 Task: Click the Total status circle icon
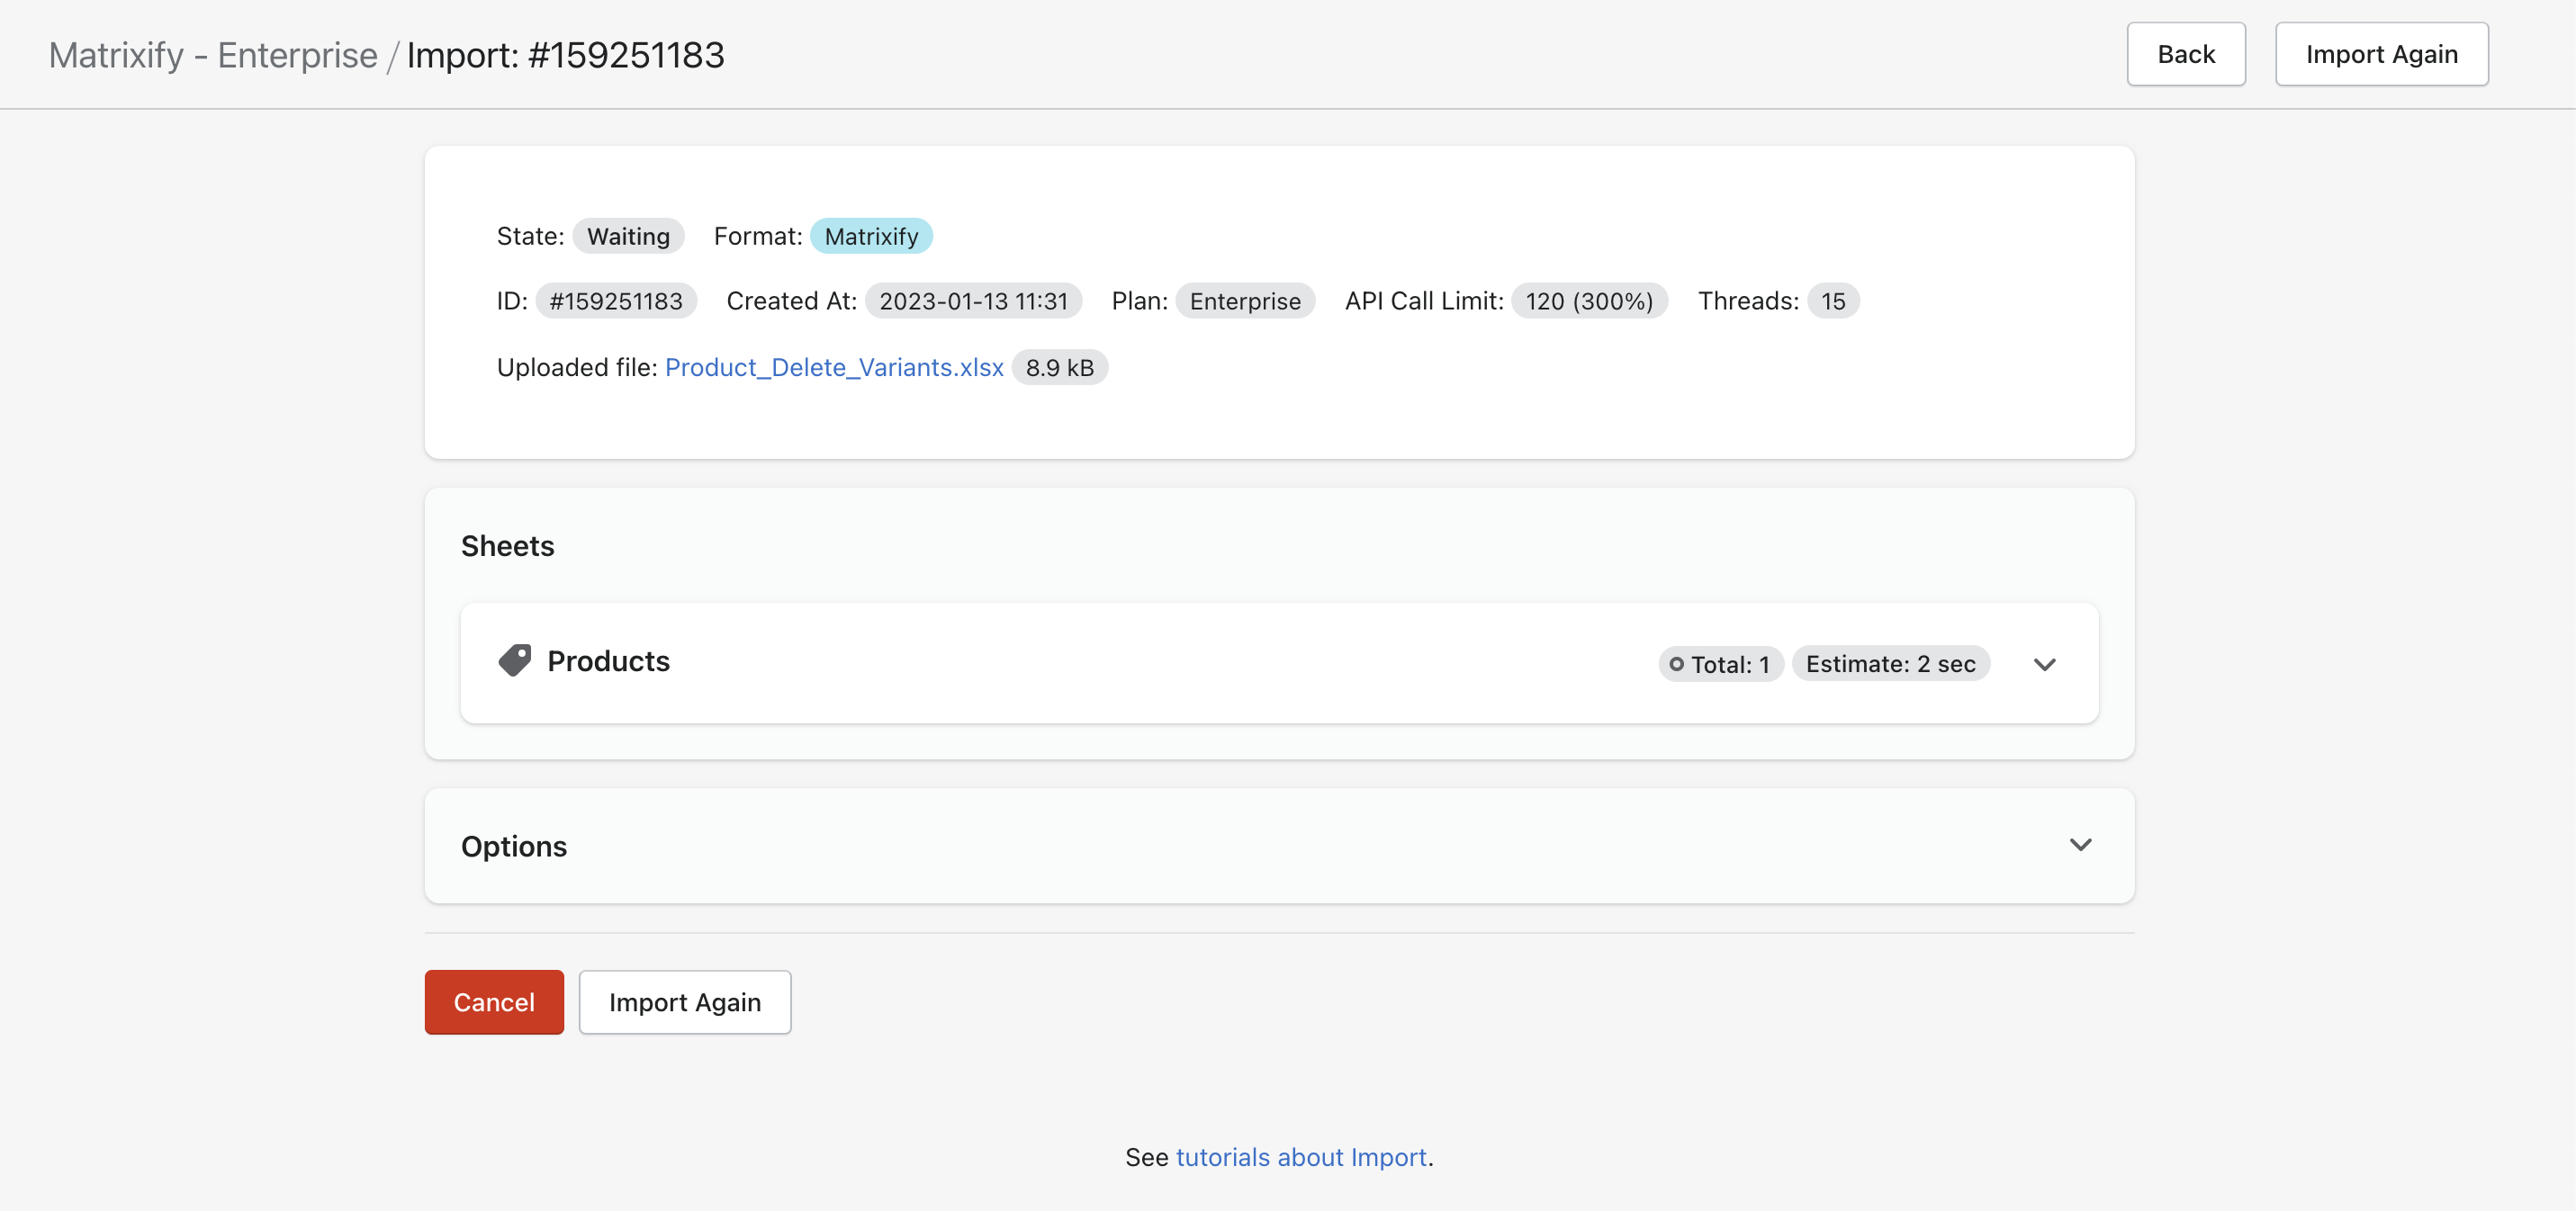coord(1676,664)
